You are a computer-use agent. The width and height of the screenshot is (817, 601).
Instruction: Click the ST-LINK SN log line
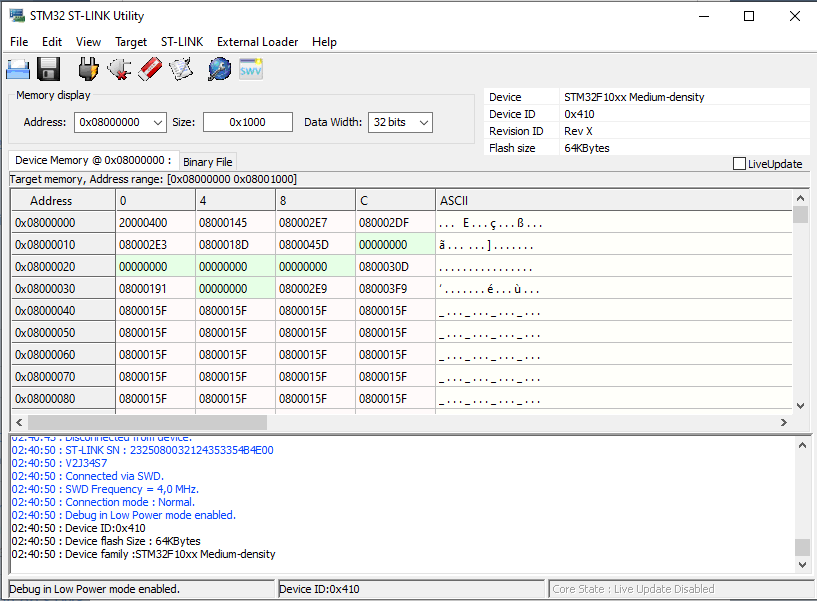click(142, 450)
